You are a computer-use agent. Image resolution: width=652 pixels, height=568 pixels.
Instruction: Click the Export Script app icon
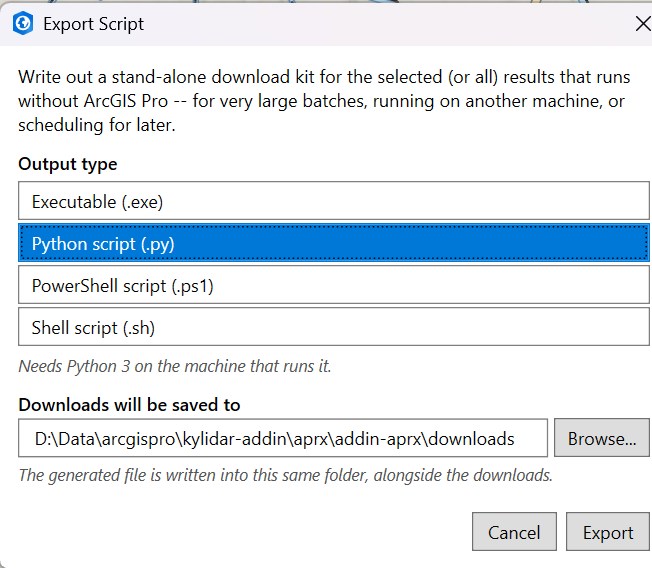pyautogui.click(x=23, y=23)
